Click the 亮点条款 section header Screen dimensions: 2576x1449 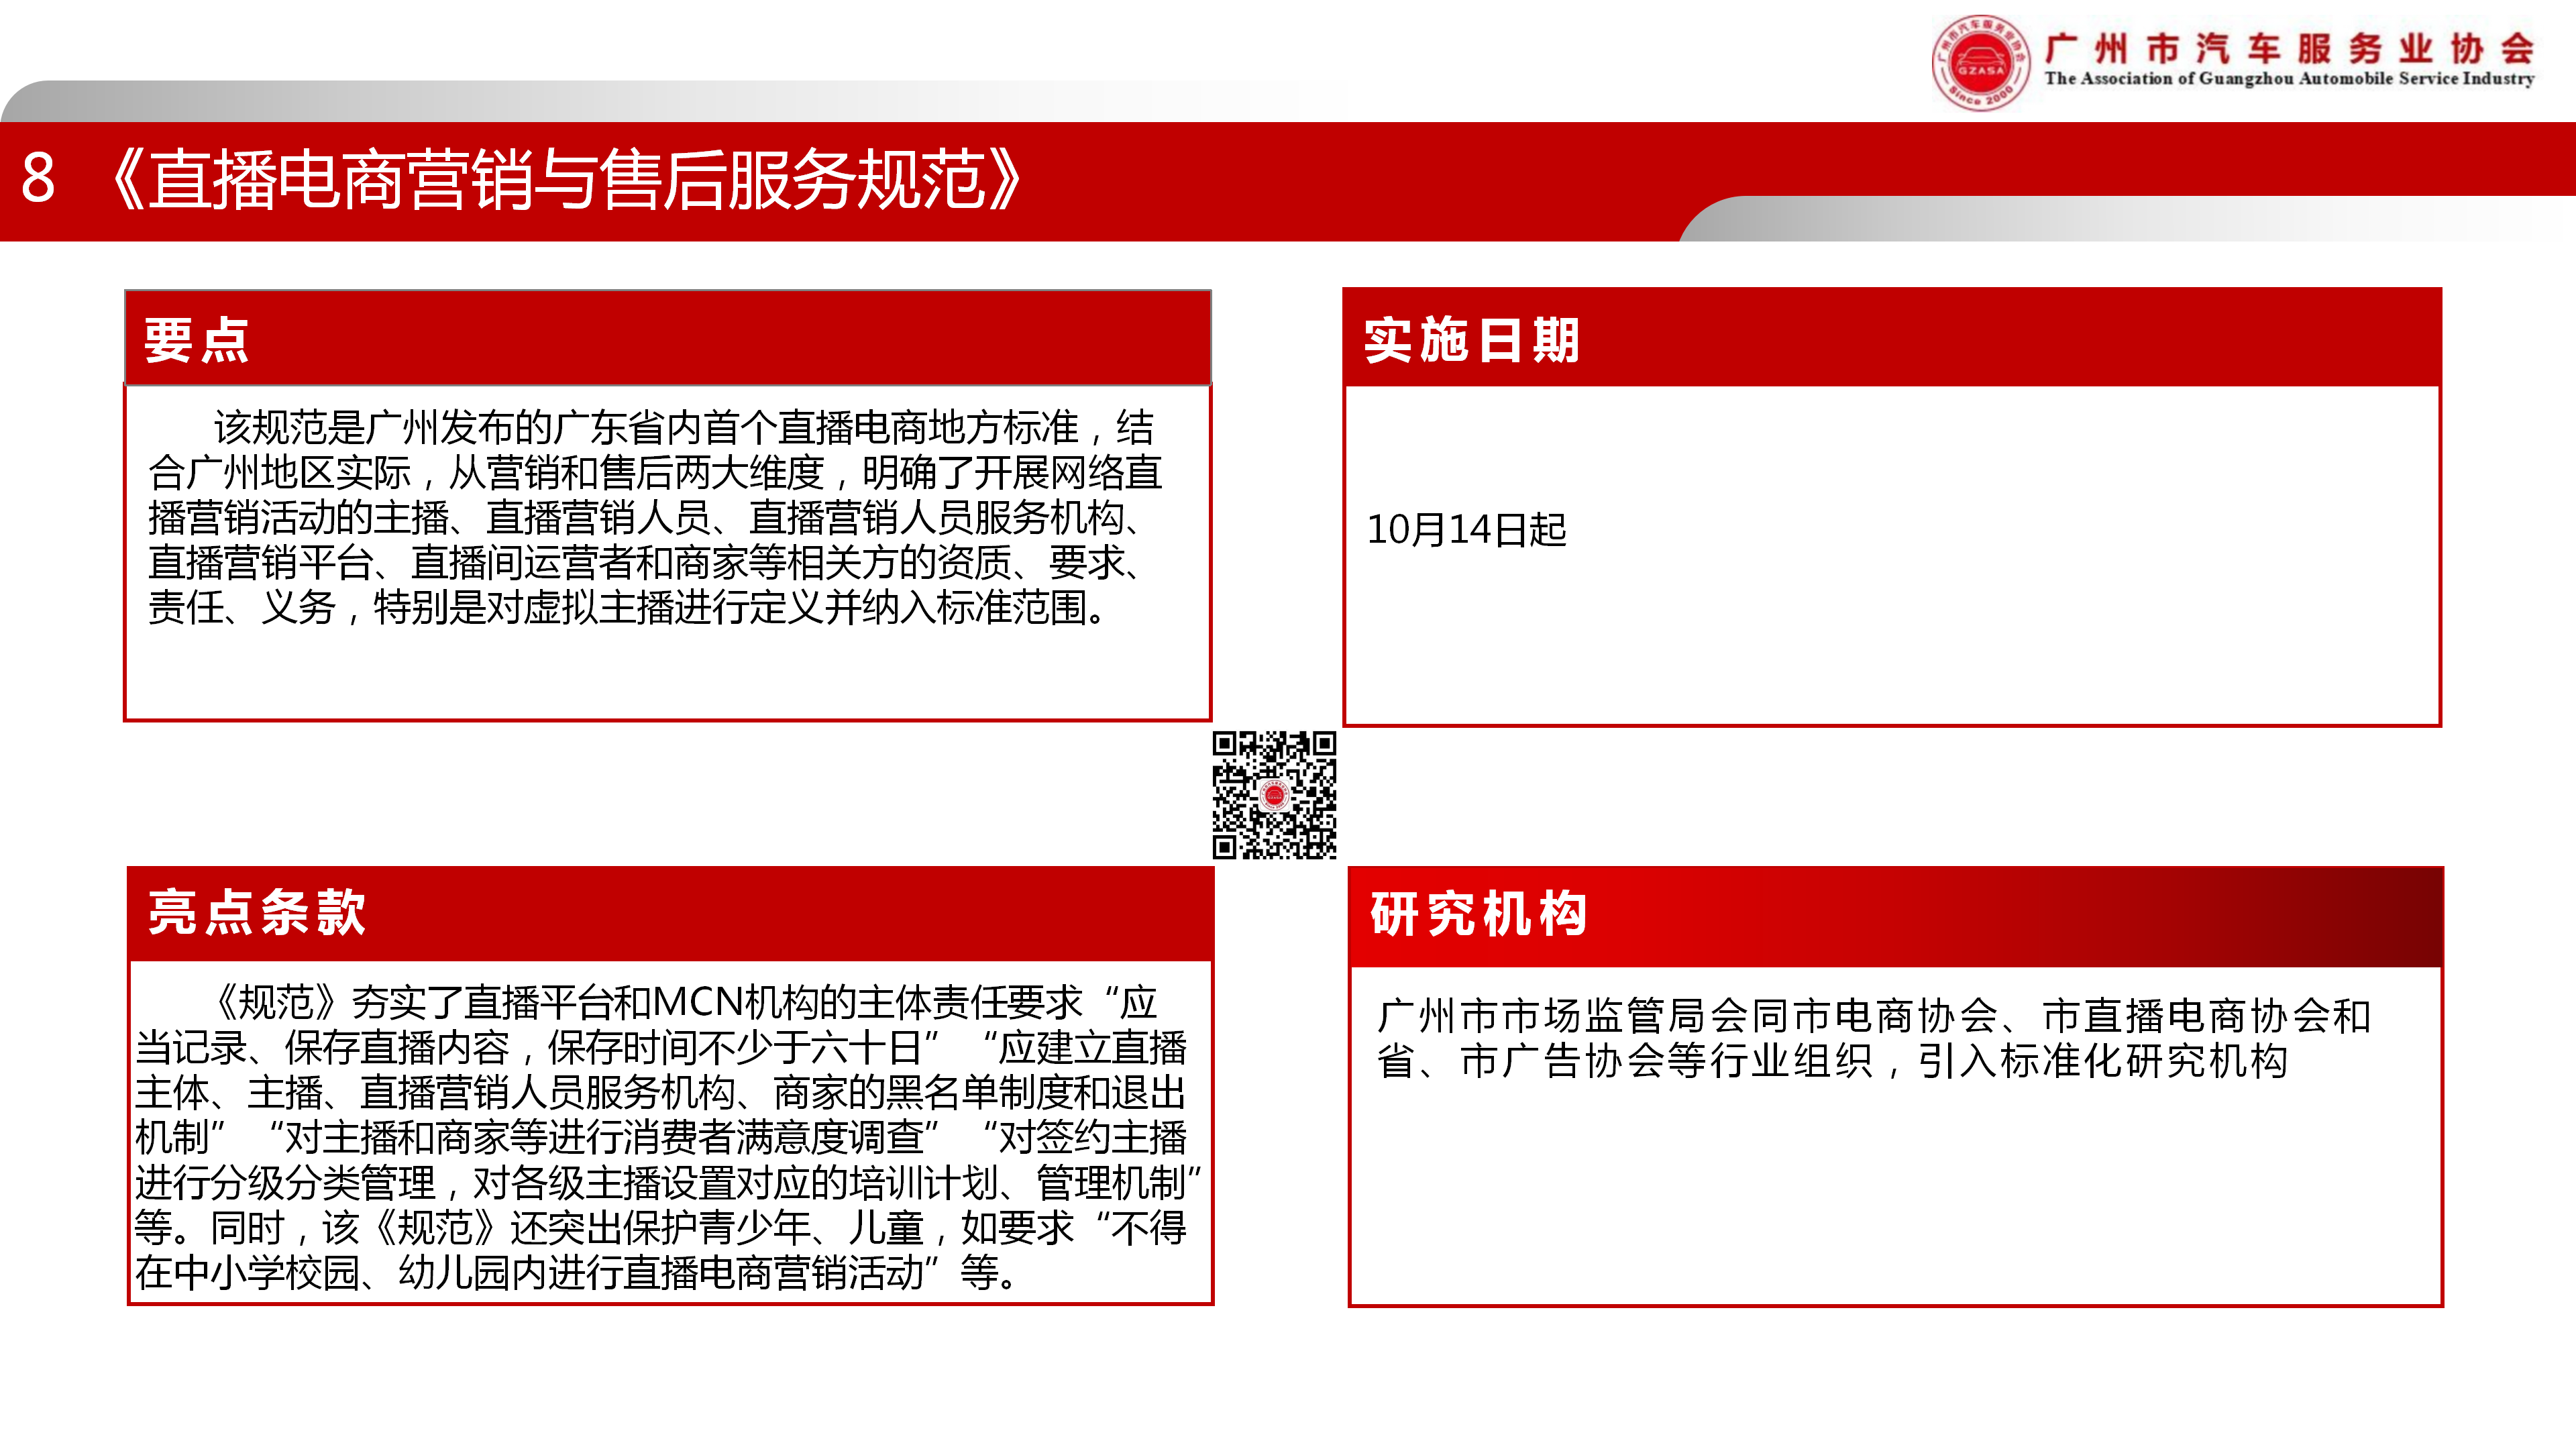click(x=670, y=914)
